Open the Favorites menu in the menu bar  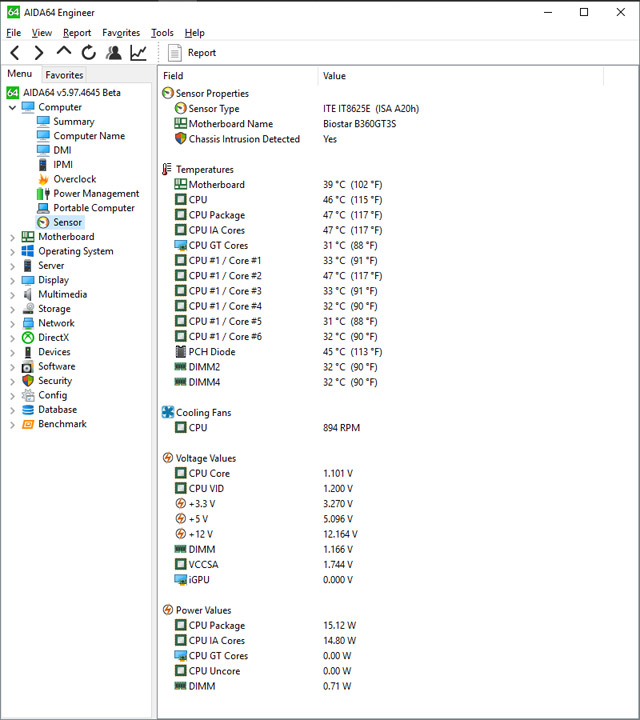pyautogui.click(x=121, y=33)
